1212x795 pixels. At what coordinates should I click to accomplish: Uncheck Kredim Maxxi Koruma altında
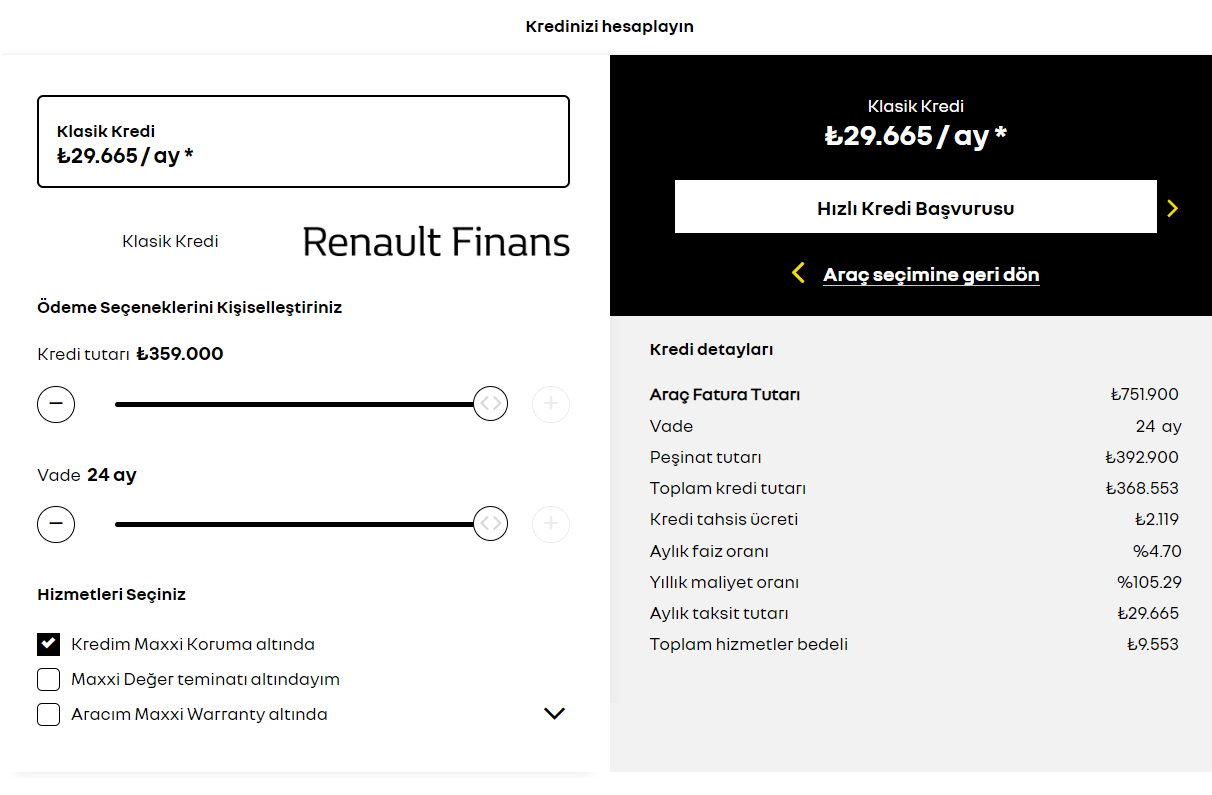48,644
